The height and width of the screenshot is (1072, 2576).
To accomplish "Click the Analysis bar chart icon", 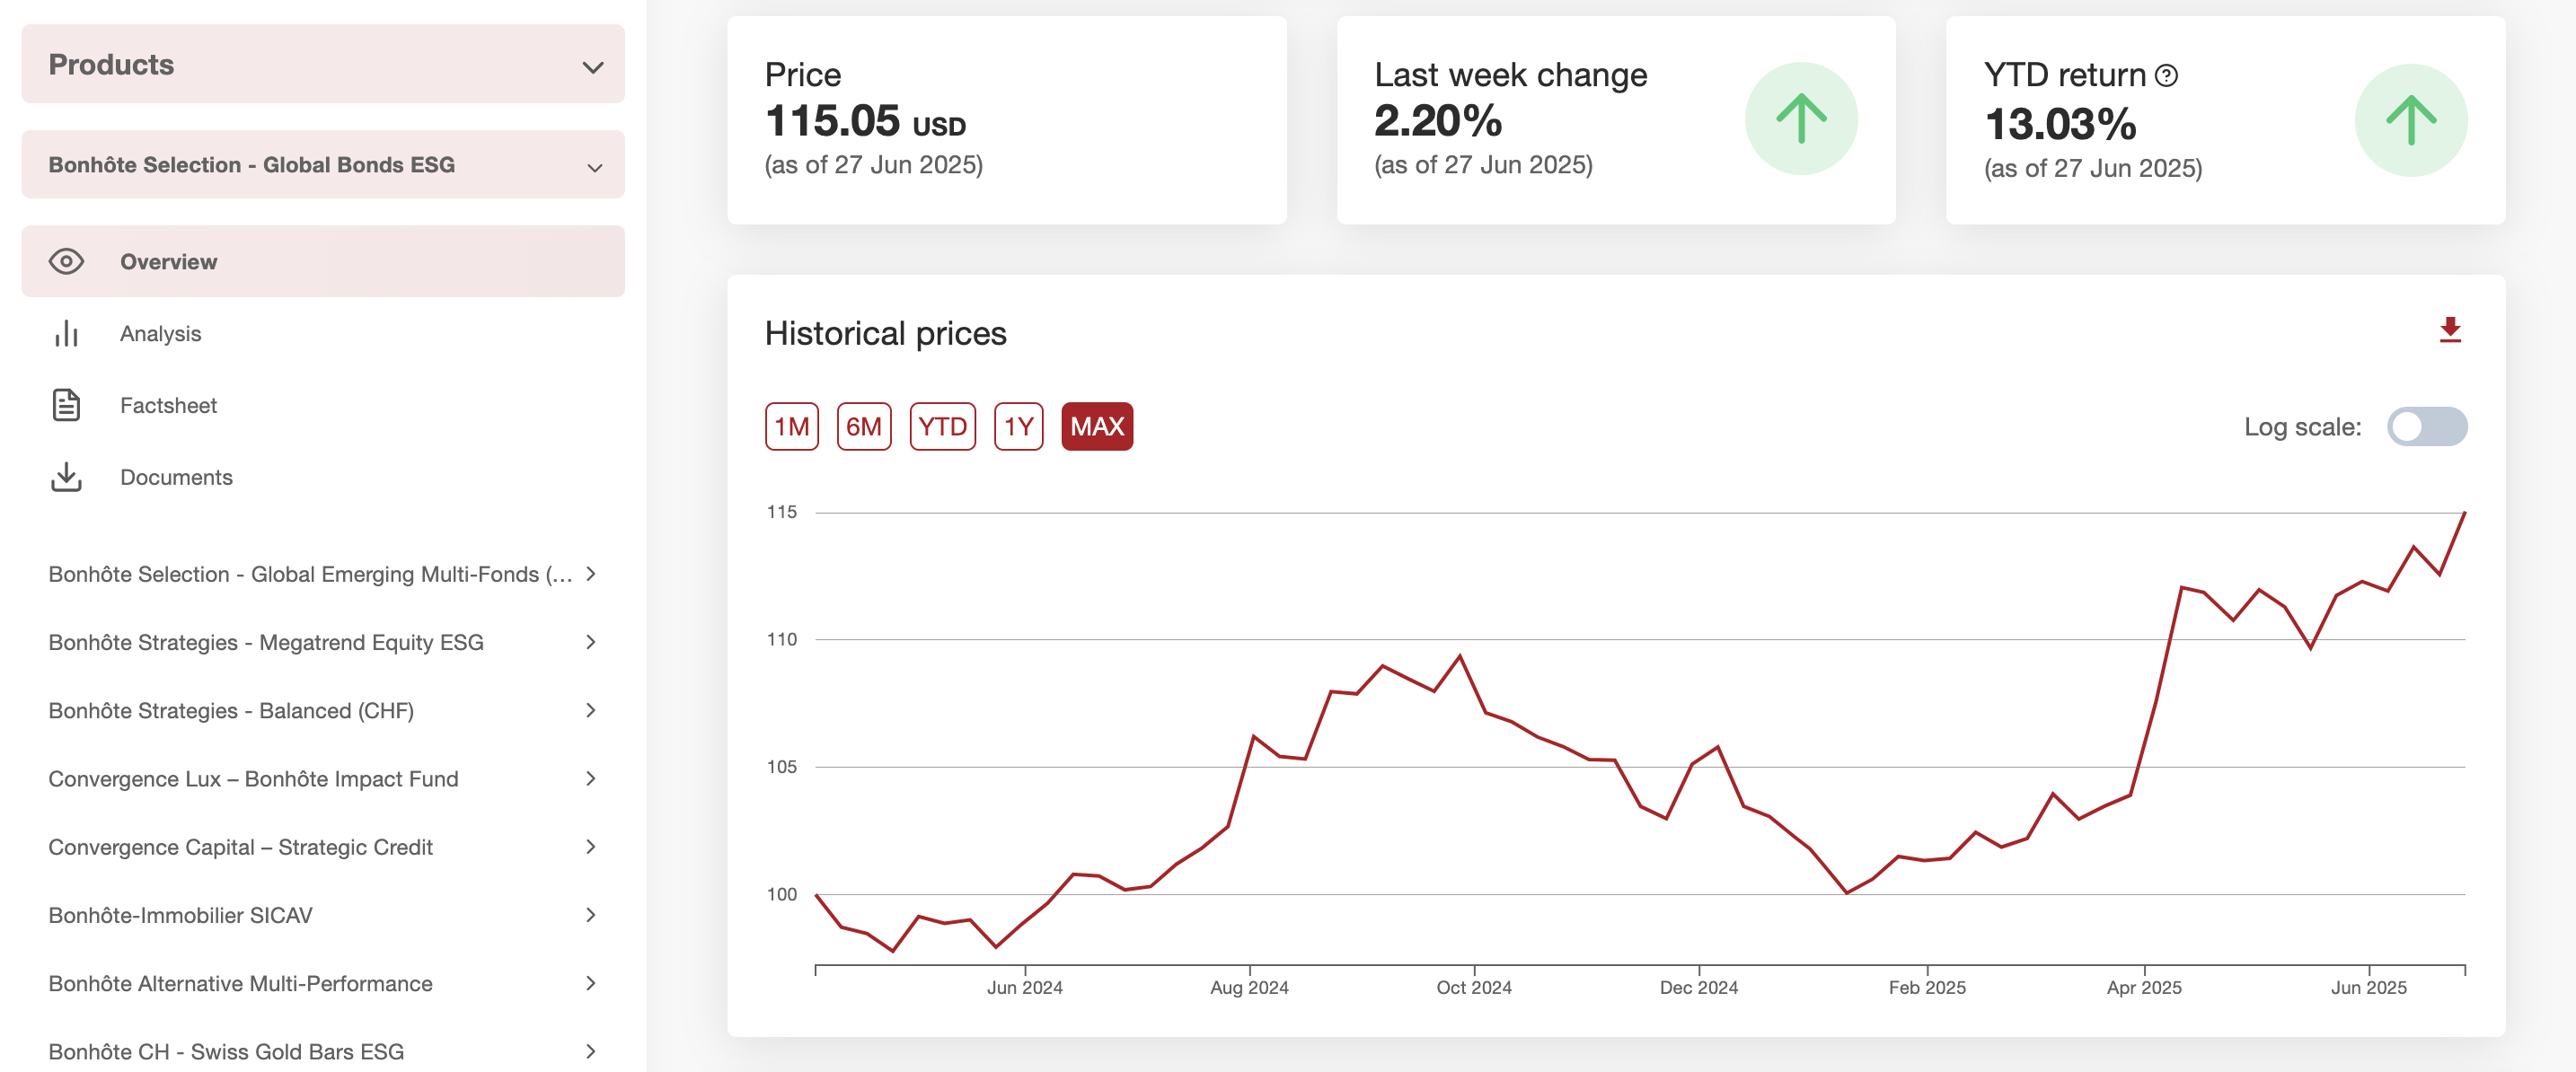I will pyautogui.click(x=66, y=334).
